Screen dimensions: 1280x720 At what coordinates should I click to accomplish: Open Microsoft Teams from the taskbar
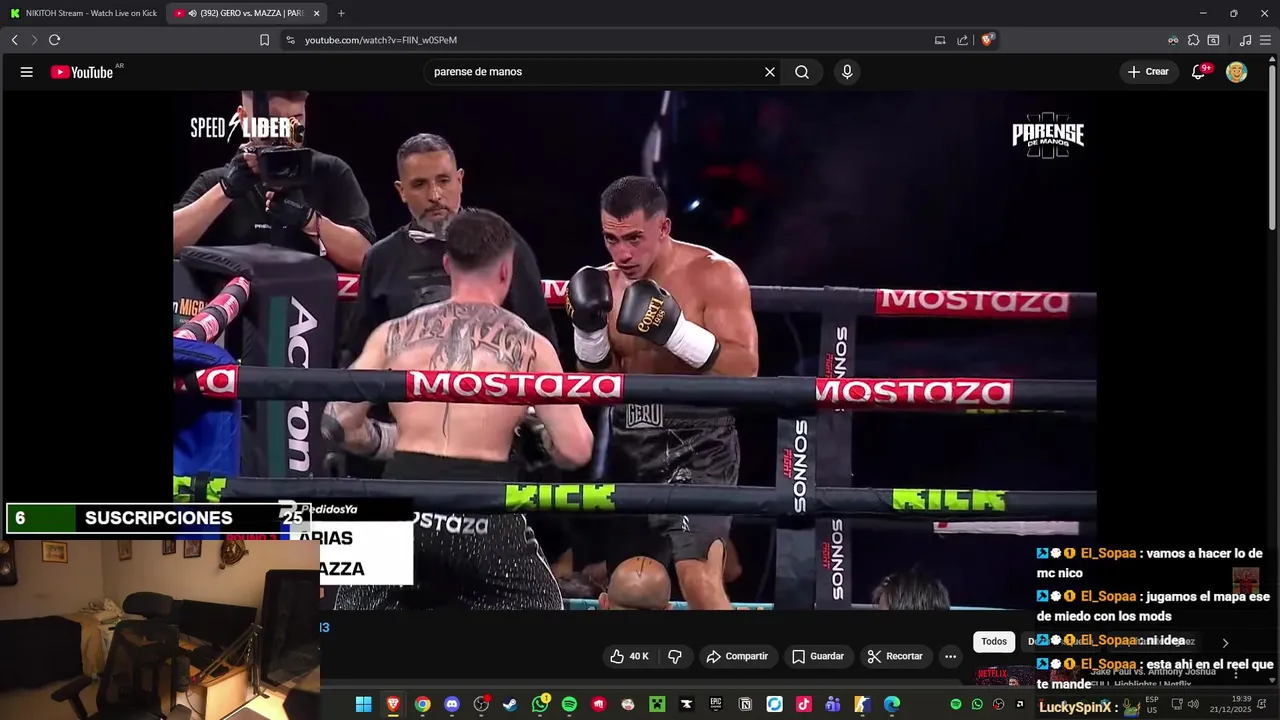tap(832, 704)
